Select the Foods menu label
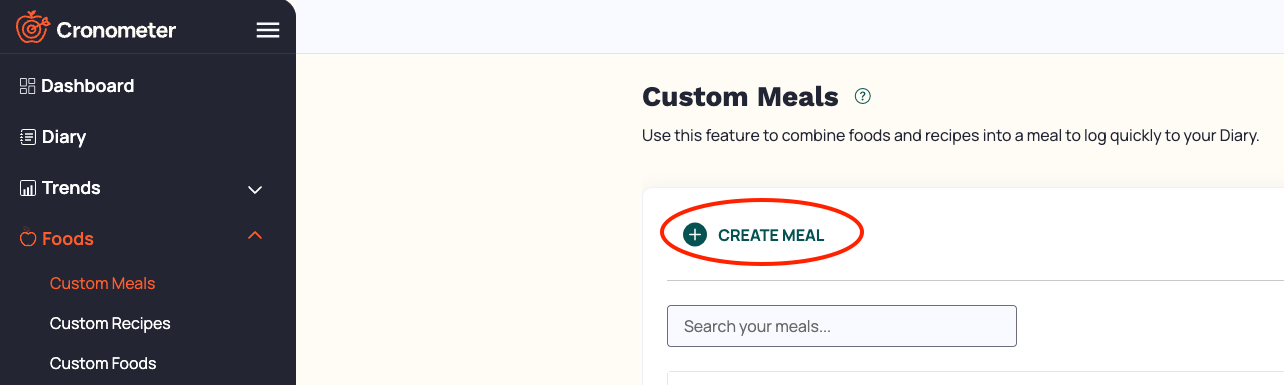1284x385 pixels. point(68,239)
